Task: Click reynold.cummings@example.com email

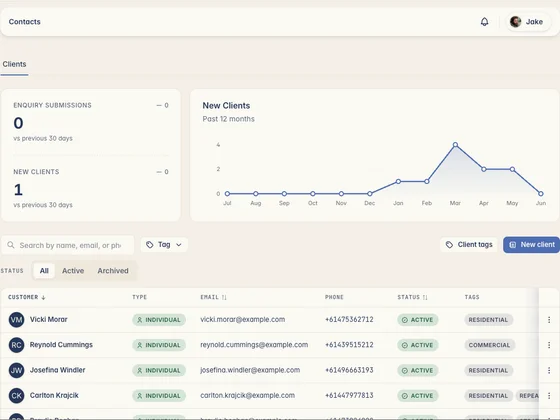Action: (254, 345)
